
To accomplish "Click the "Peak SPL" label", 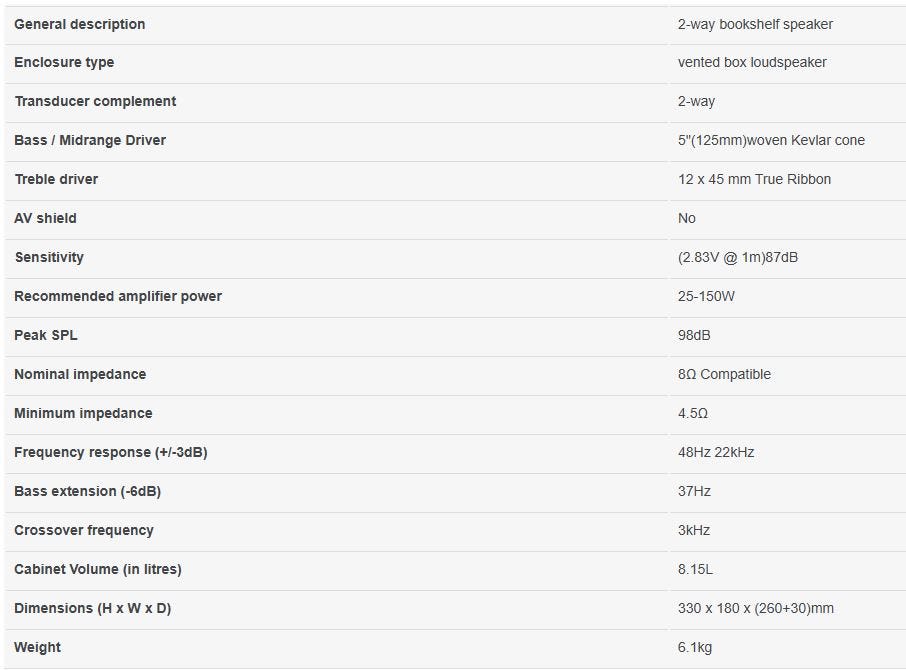I will tap(46, 335).
